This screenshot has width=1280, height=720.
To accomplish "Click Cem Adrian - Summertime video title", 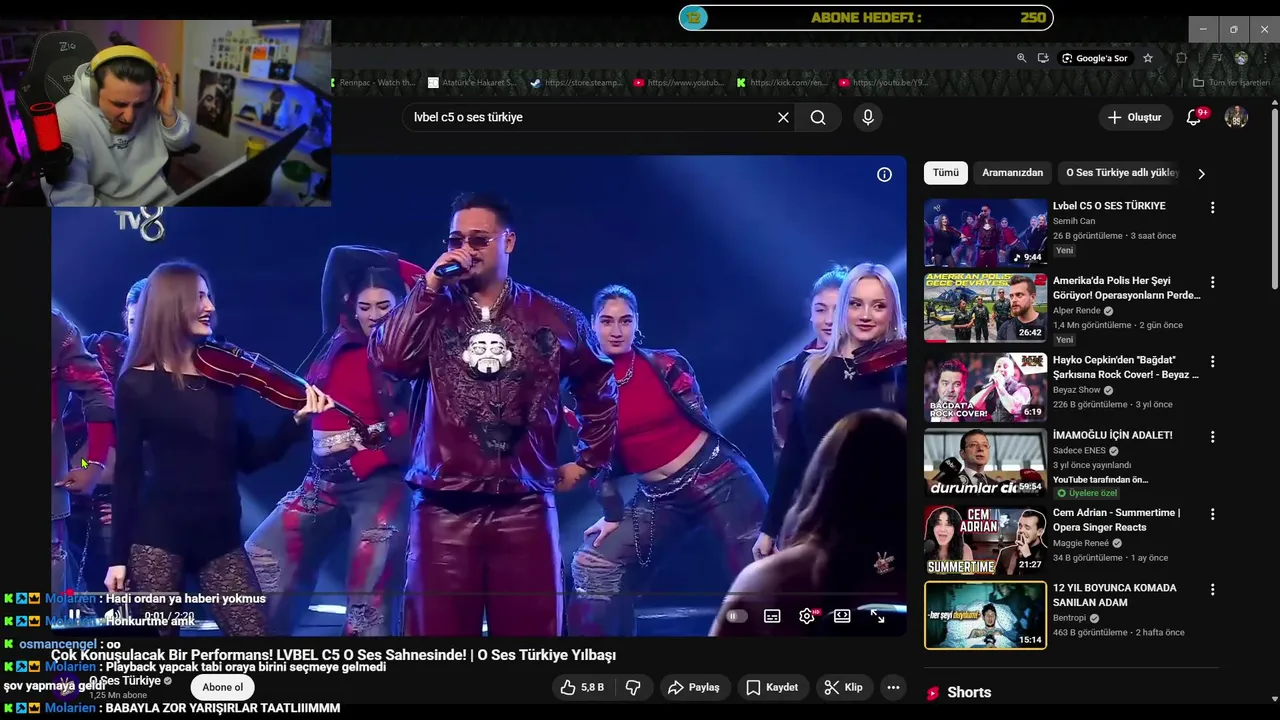I will [x=1116, y=520].
